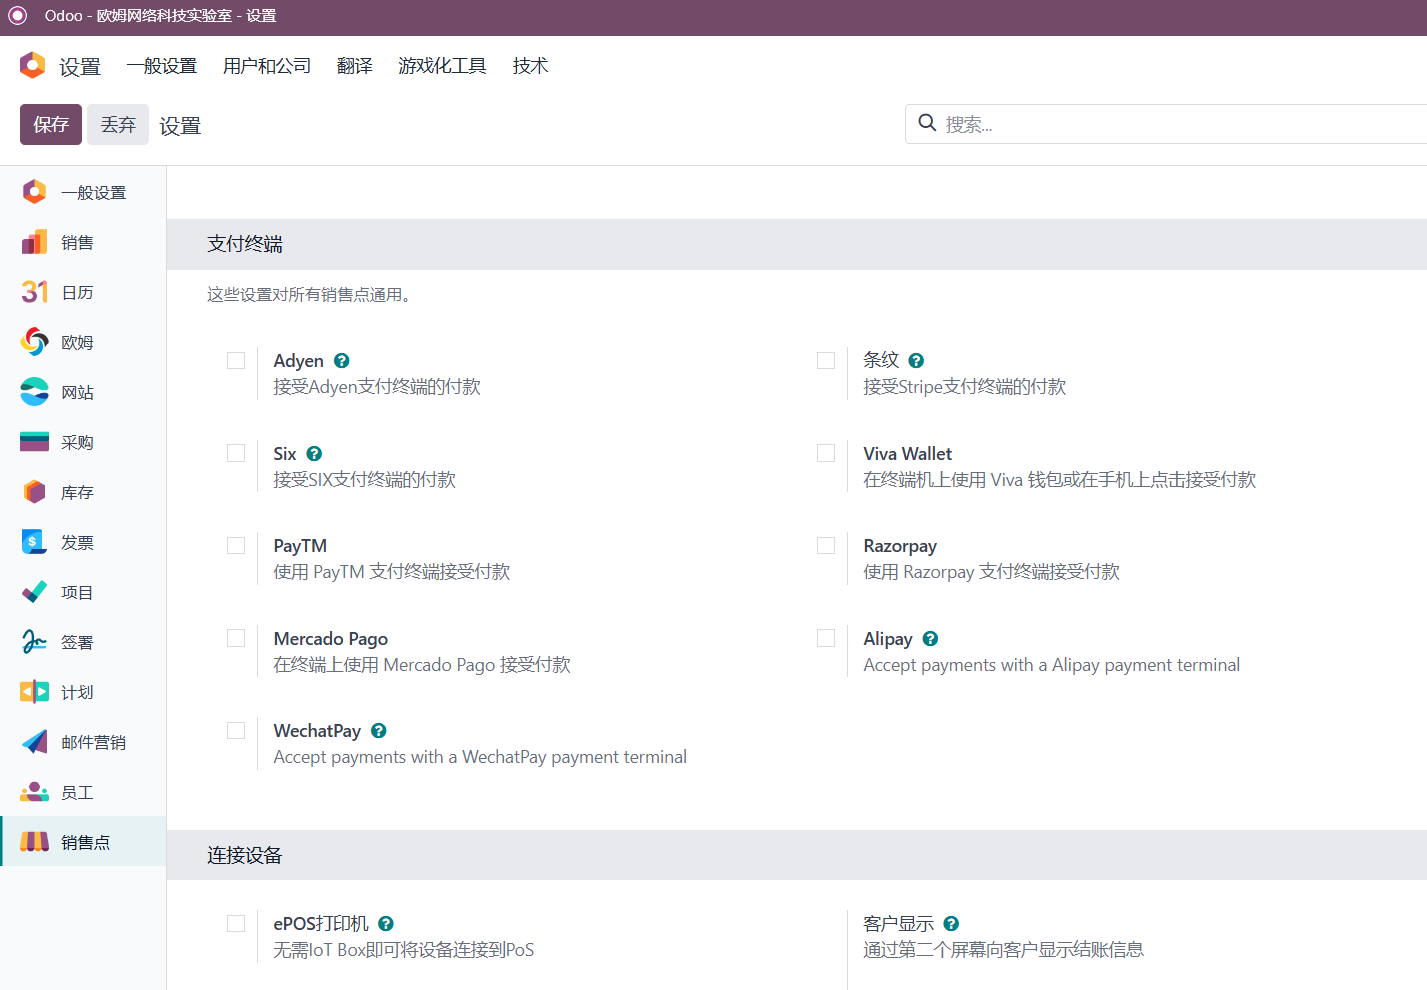
Task: Click the help icon next to ePOS打印机
Action: (x=386, y=924)
